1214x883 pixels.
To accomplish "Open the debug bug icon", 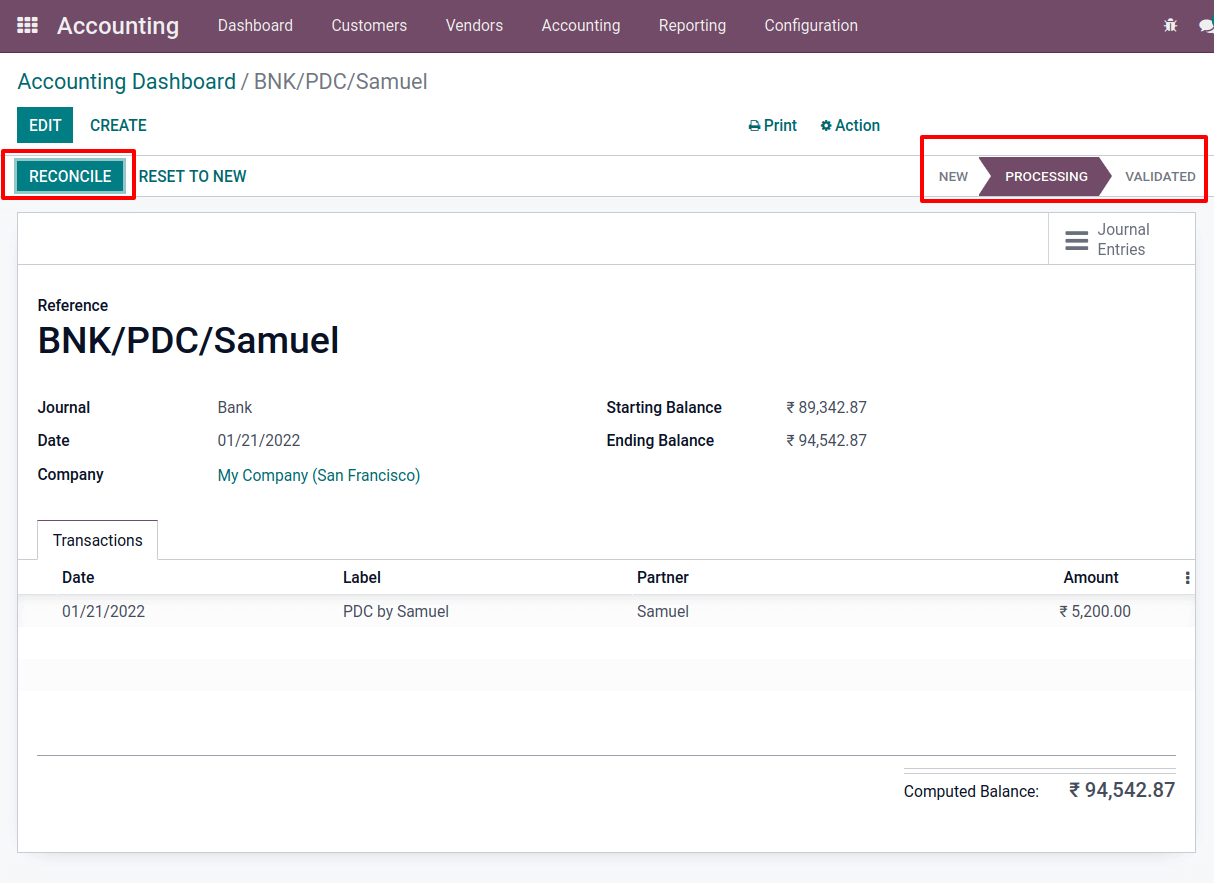I will coord(1170,25).
